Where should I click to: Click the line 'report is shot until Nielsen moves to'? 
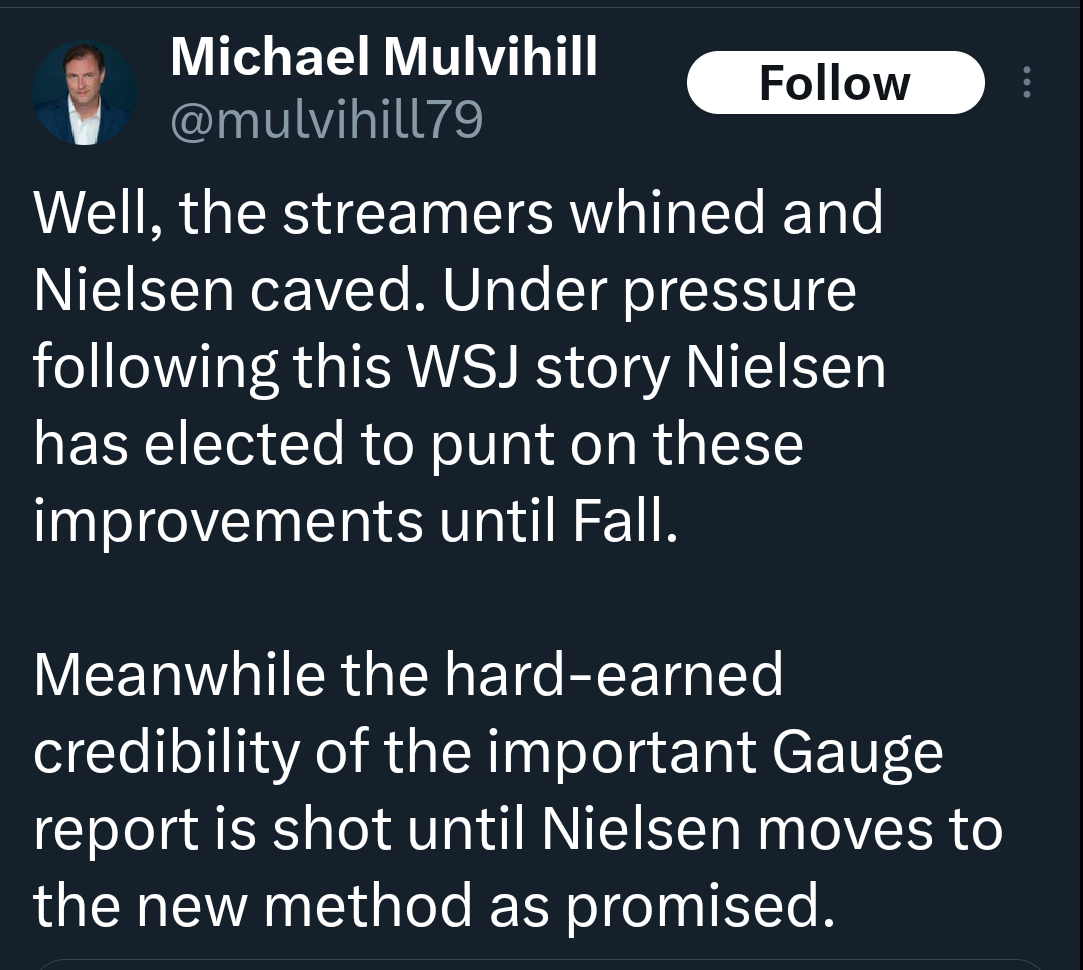(x=517, y=829)
